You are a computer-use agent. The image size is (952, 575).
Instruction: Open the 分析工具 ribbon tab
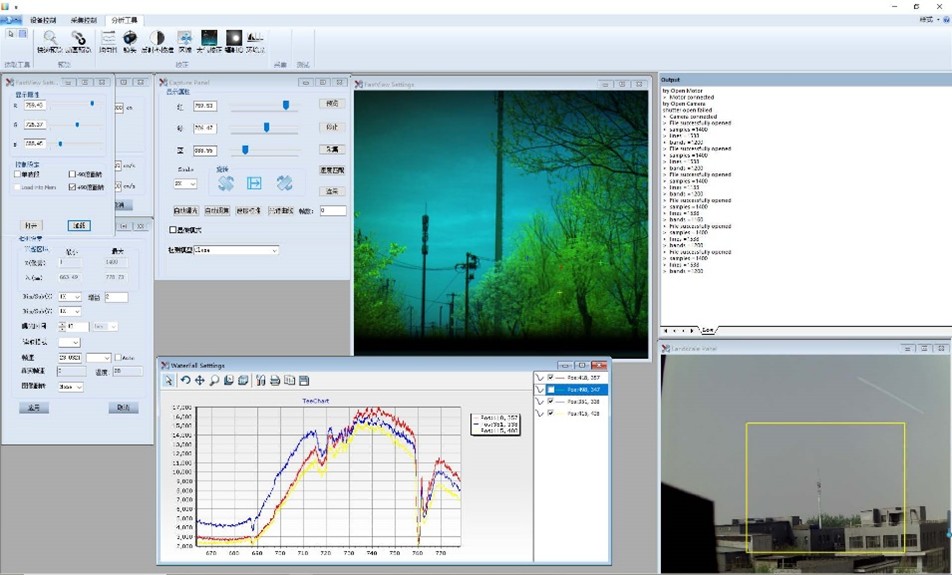(125, 19)
